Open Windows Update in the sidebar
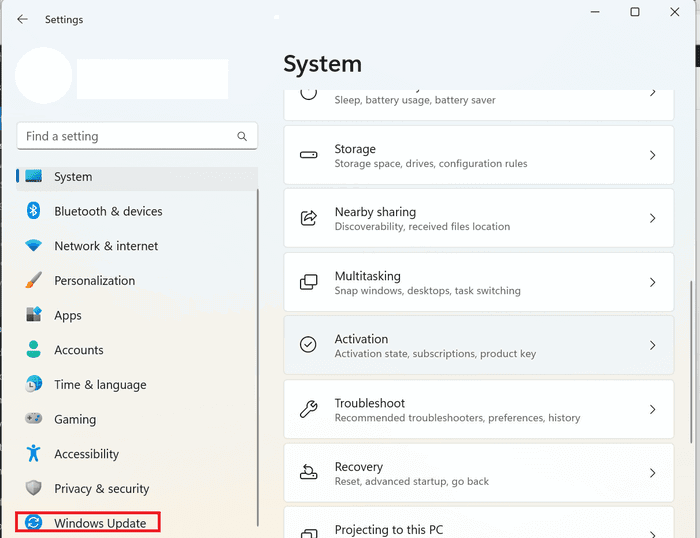The image size is (700, 538). [x=88, y=522]
